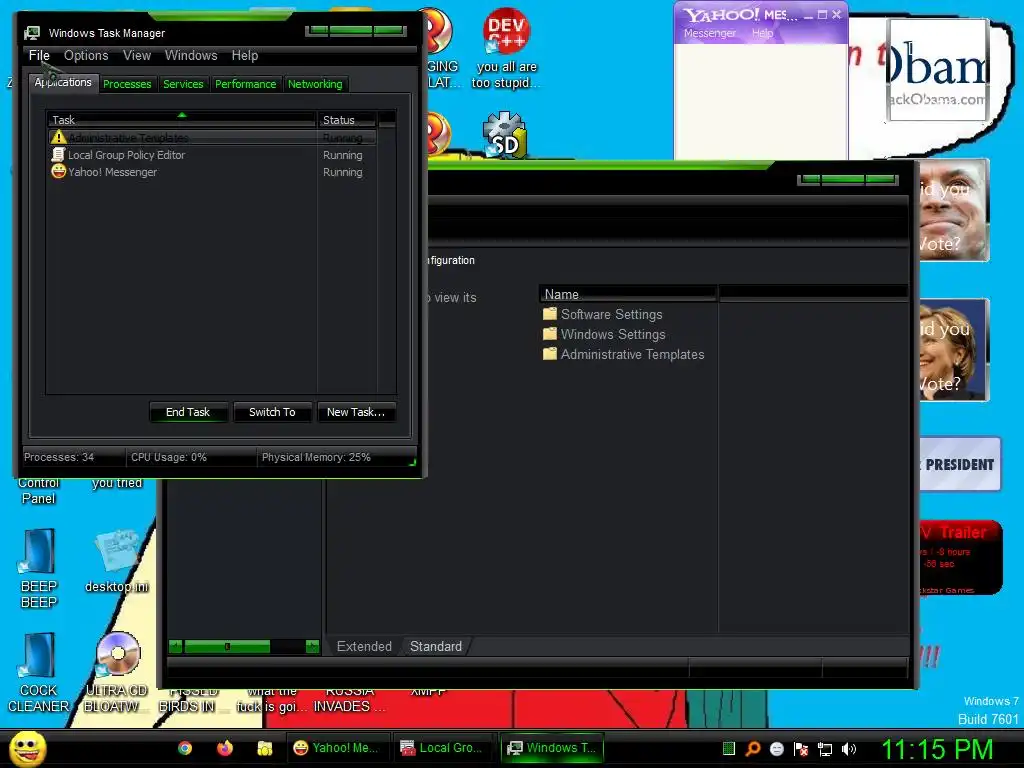Switch to the Extended view tab

(x=364, y=646)
